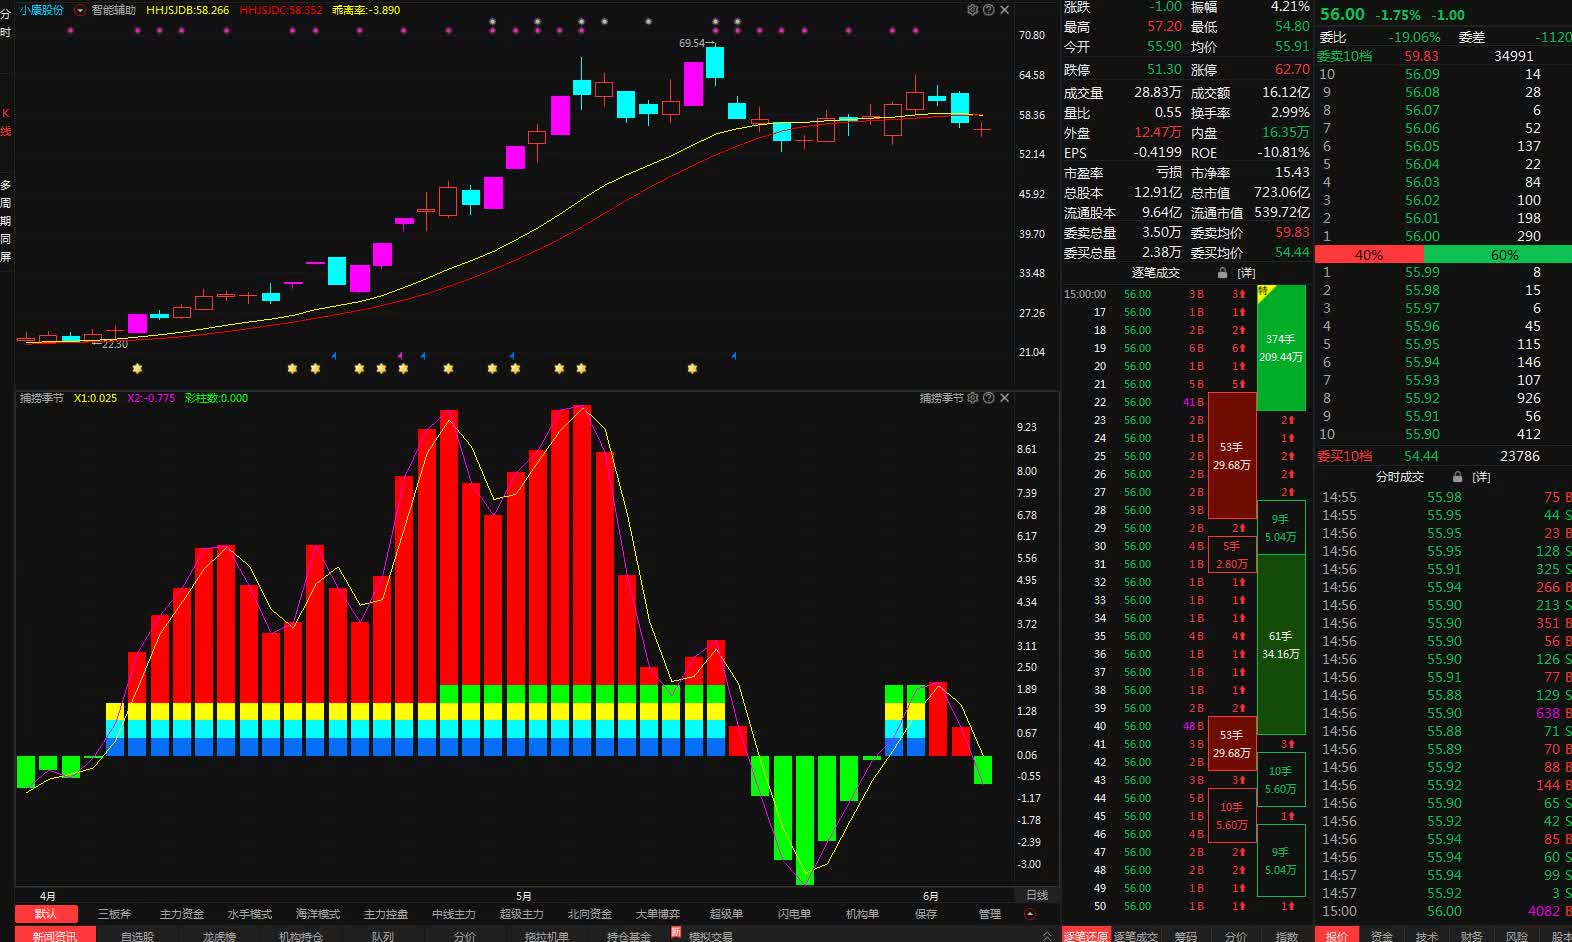Open the 日线 period selector
The height and width of the screenshot is (942, 1572).
[1038, 896]
